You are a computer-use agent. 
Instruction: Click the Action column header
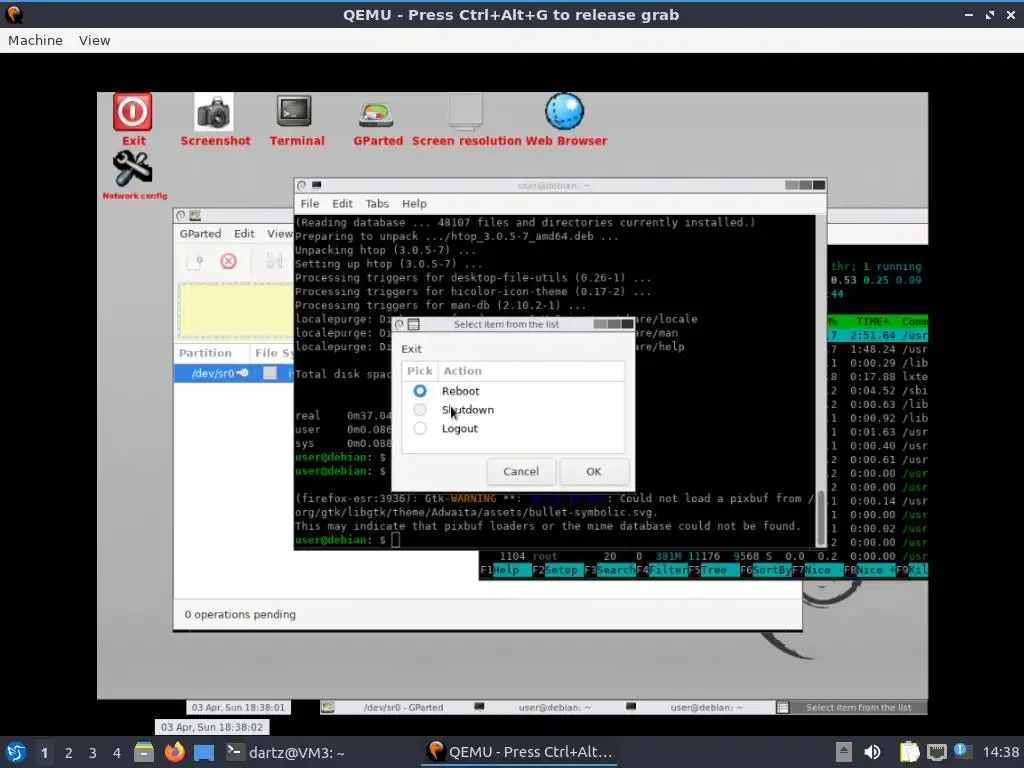pyautogui.click(x=462, y=371)
